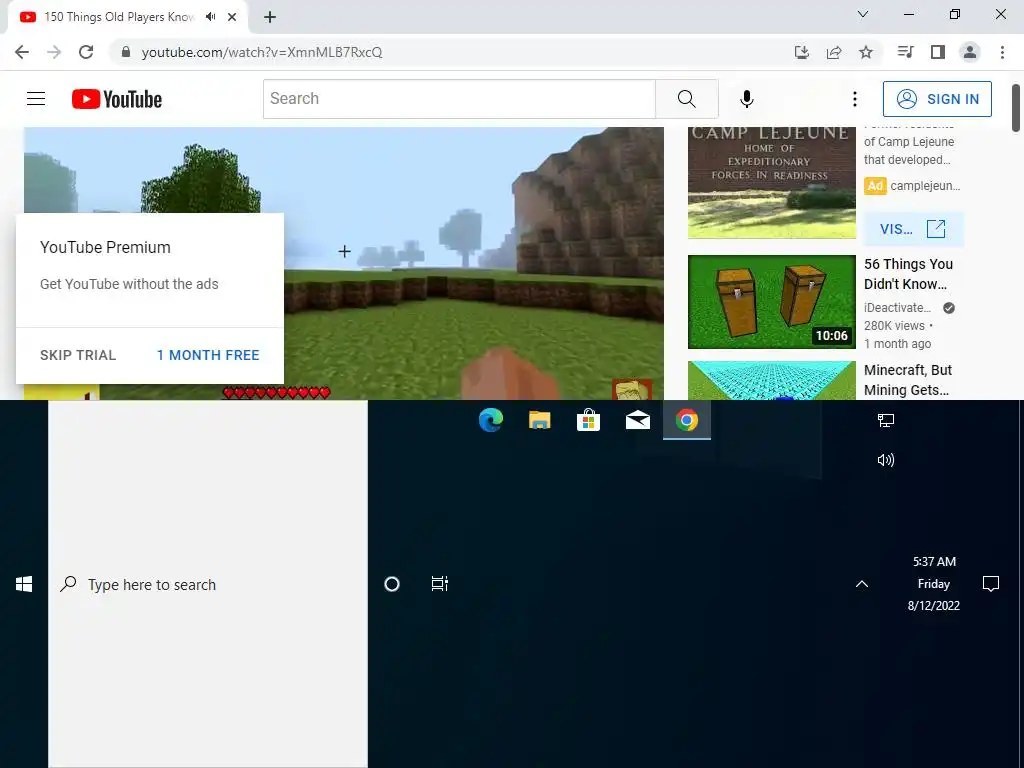Open the Camp Lejeune ad thumbnail
Image resolution: width=1024 pixels, height=768 pixels.
(771, 183)
